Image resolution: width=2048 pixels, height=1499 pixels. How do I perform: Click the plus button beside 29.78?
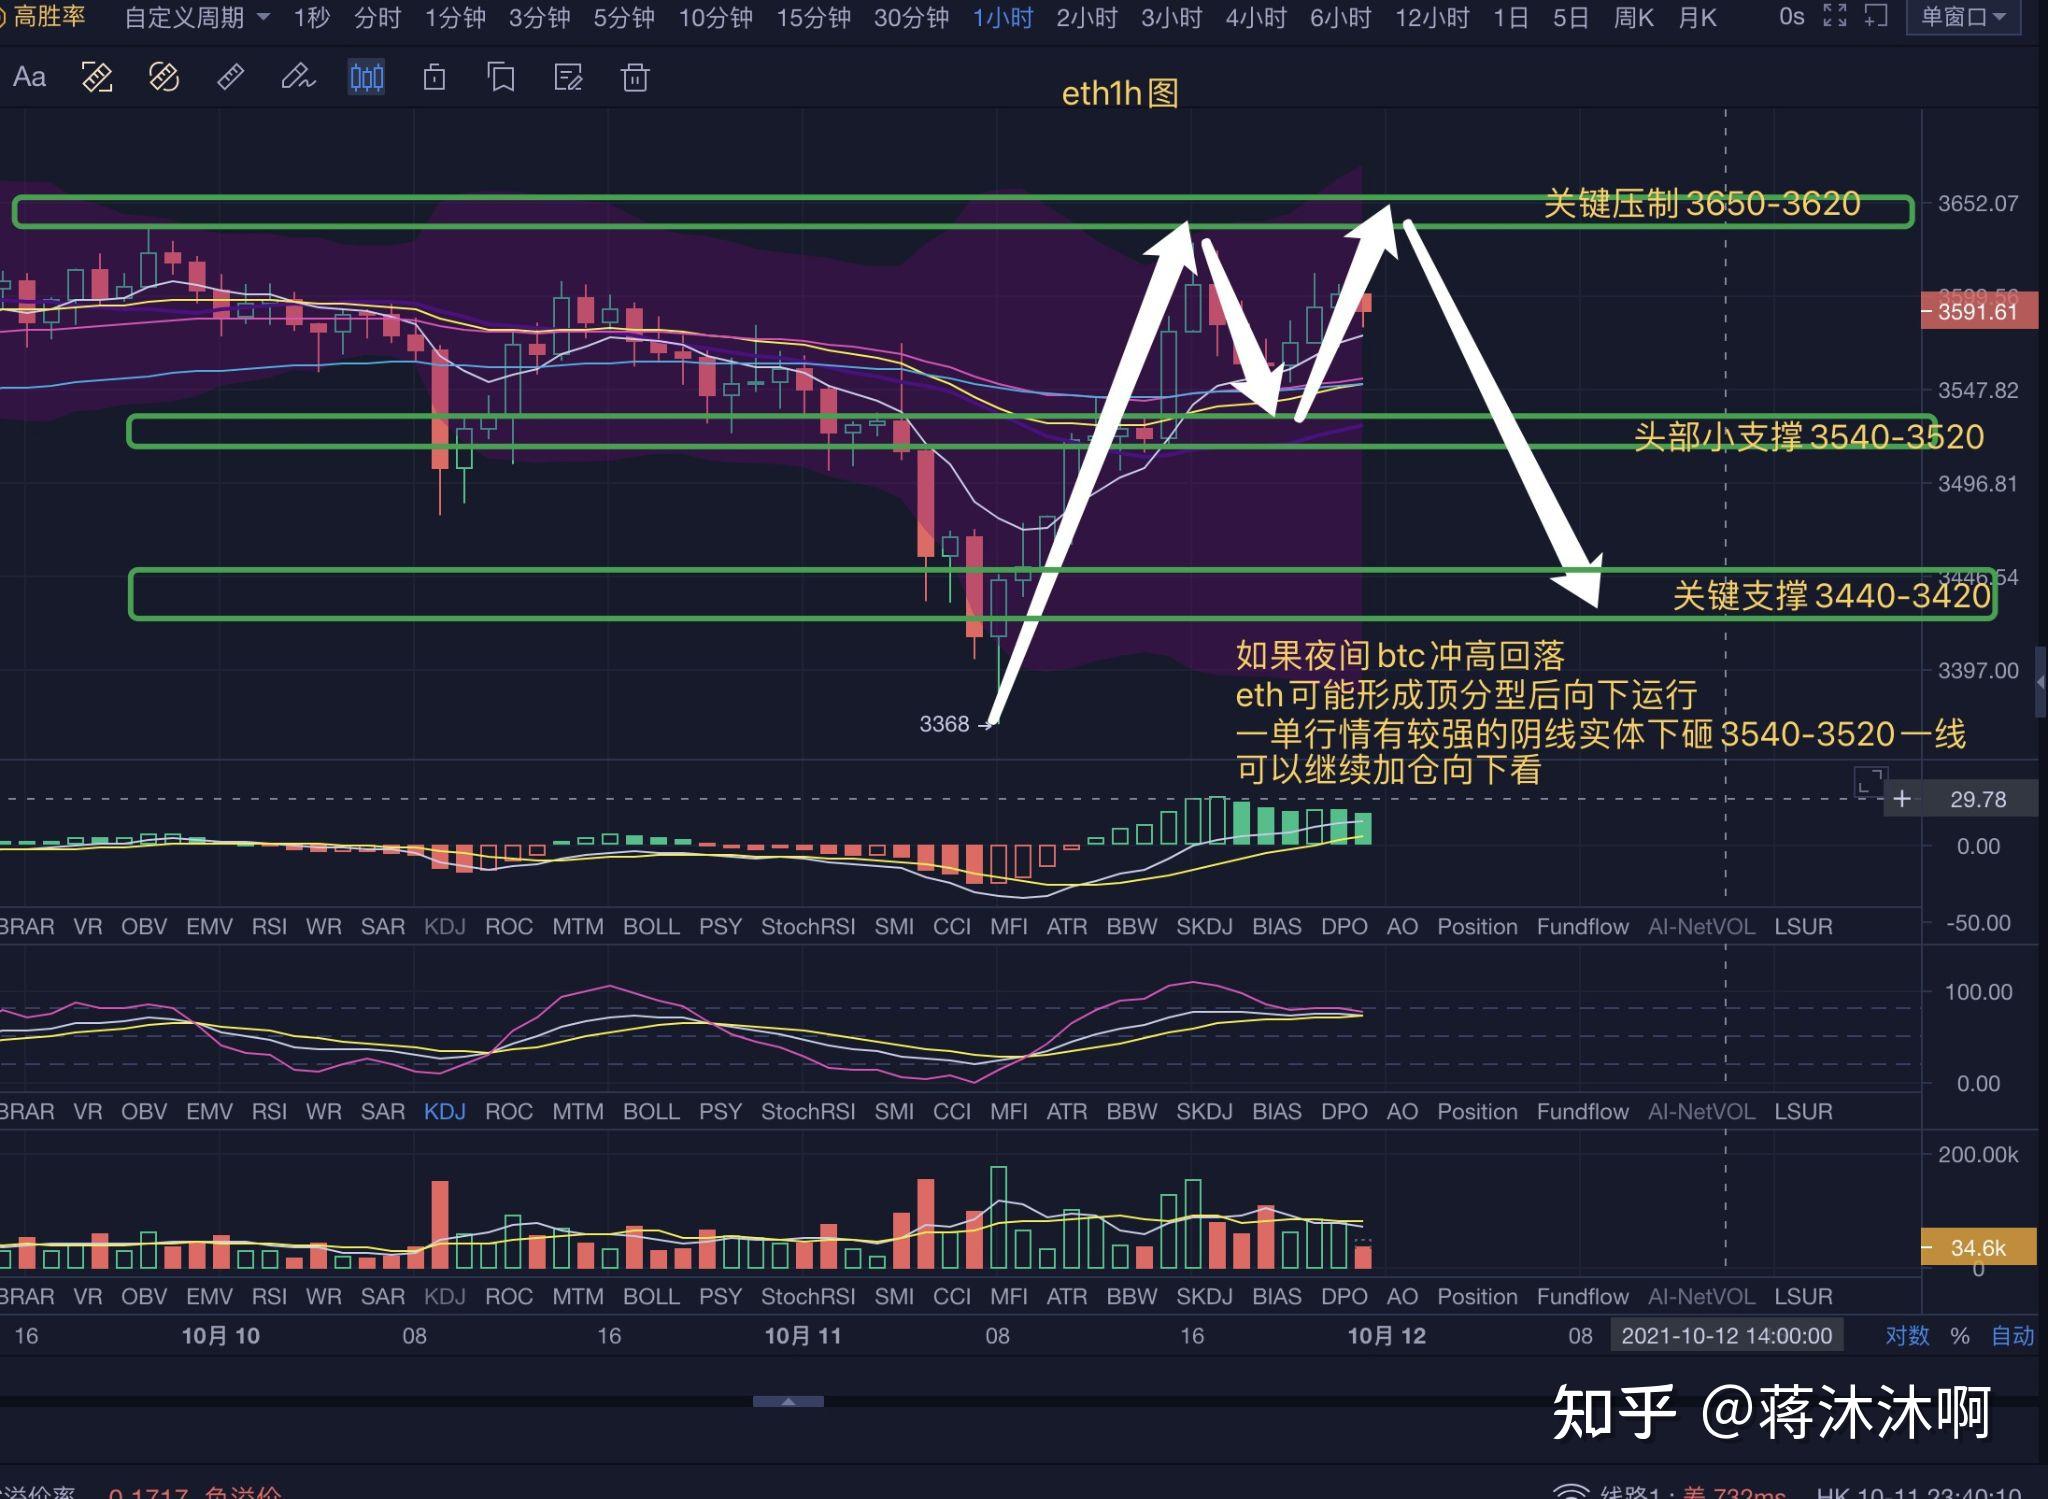coord(1902,799)
